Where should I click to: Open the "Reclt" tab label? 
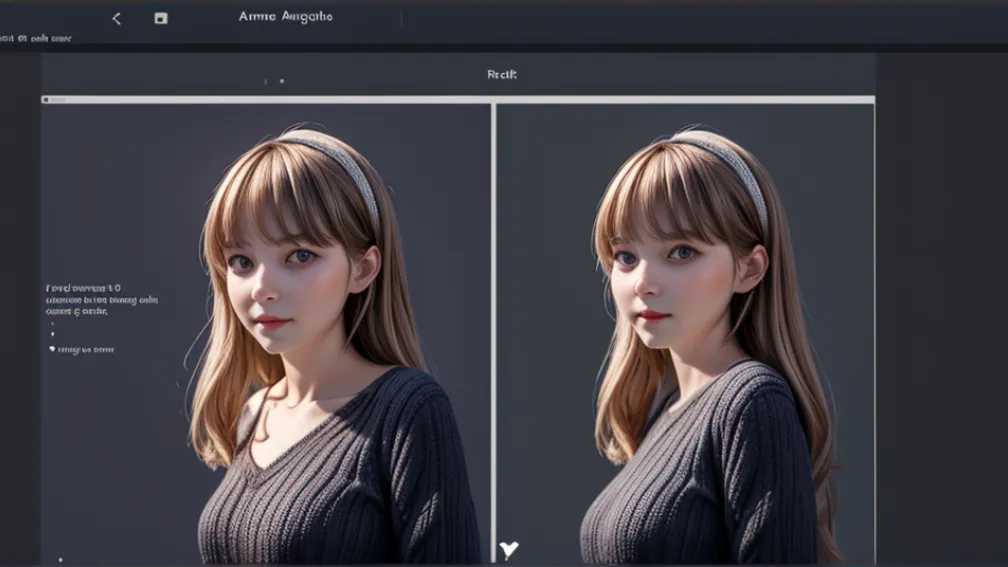(x=502, y=75)
